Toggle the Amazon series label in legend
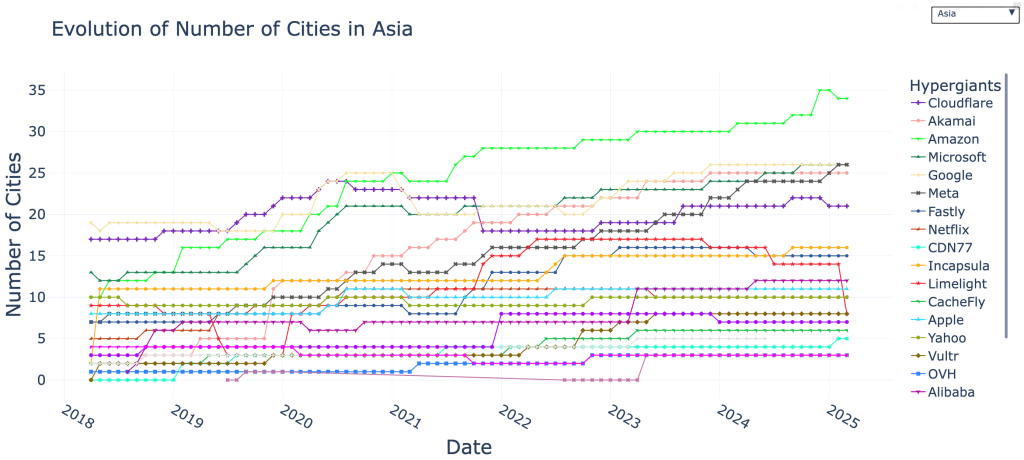Viewport: 1024px width, 460px height. point(953,139)
